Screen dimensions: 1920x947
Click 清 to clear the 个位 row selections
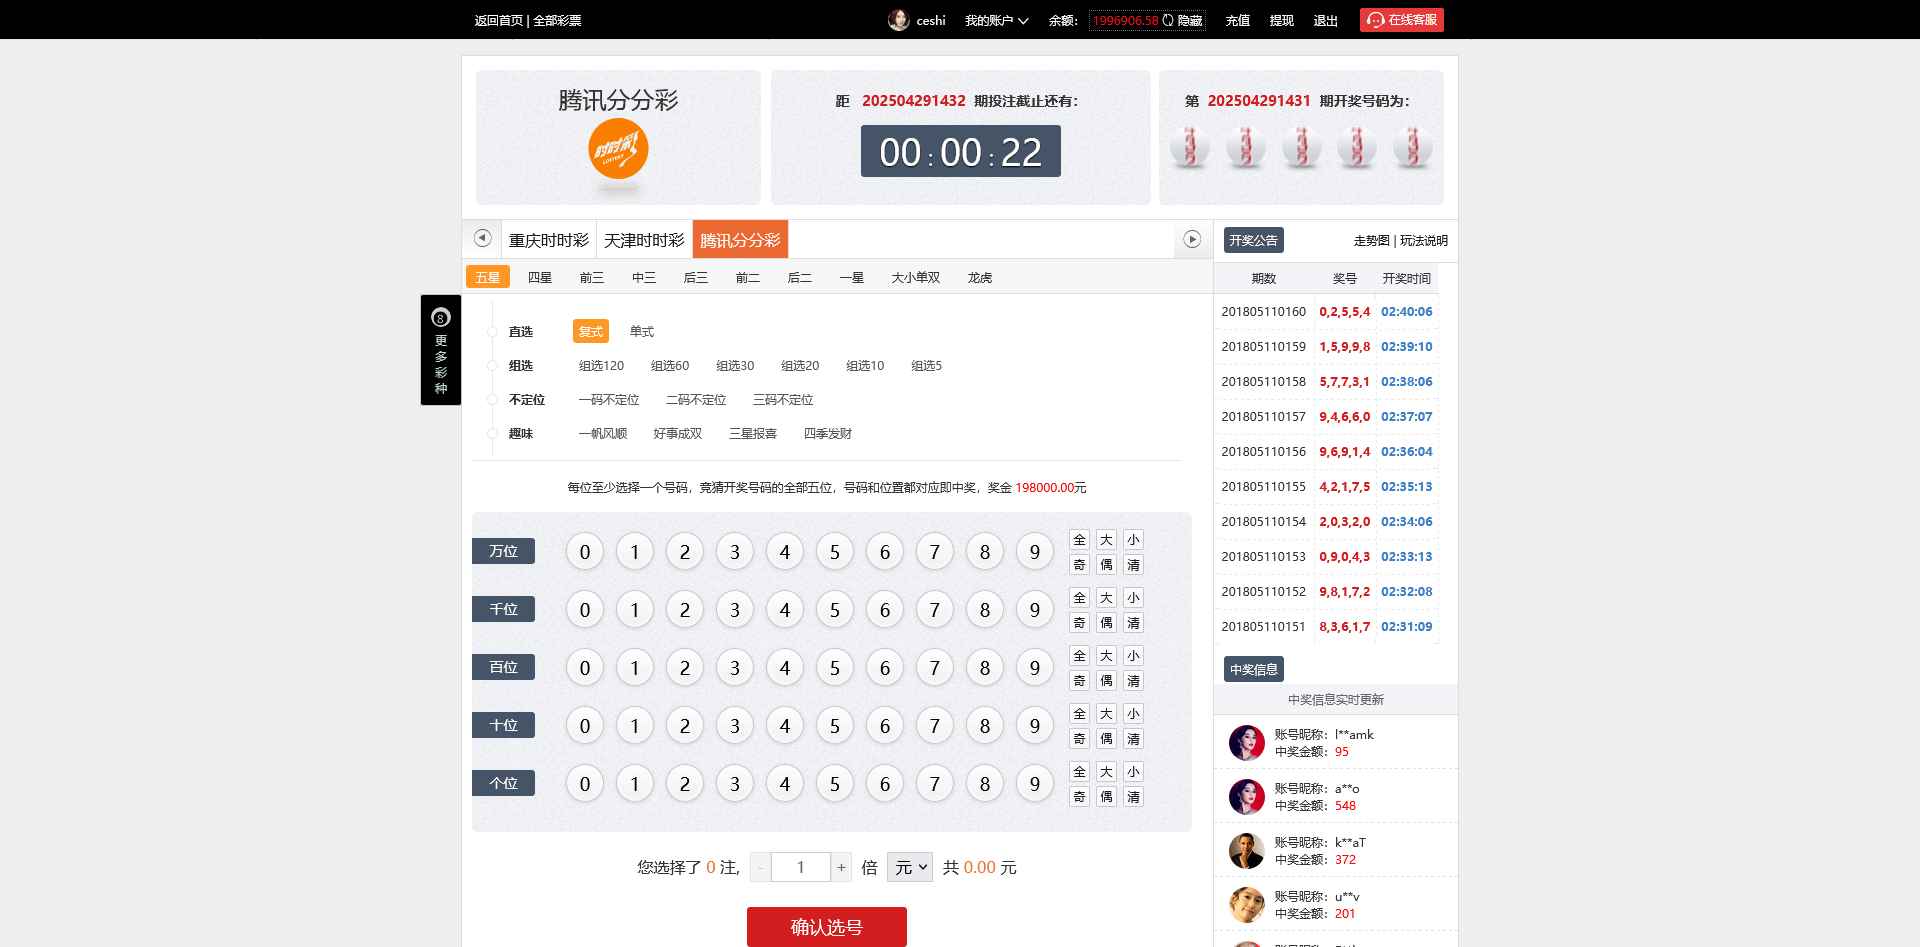click(x=1133, y=796)
